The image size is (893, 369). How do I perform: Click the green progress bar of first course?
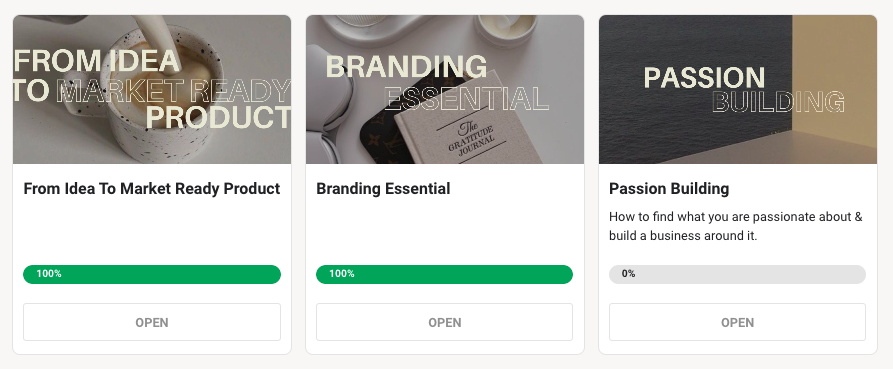pyautogui.click(x=152, y=274)
